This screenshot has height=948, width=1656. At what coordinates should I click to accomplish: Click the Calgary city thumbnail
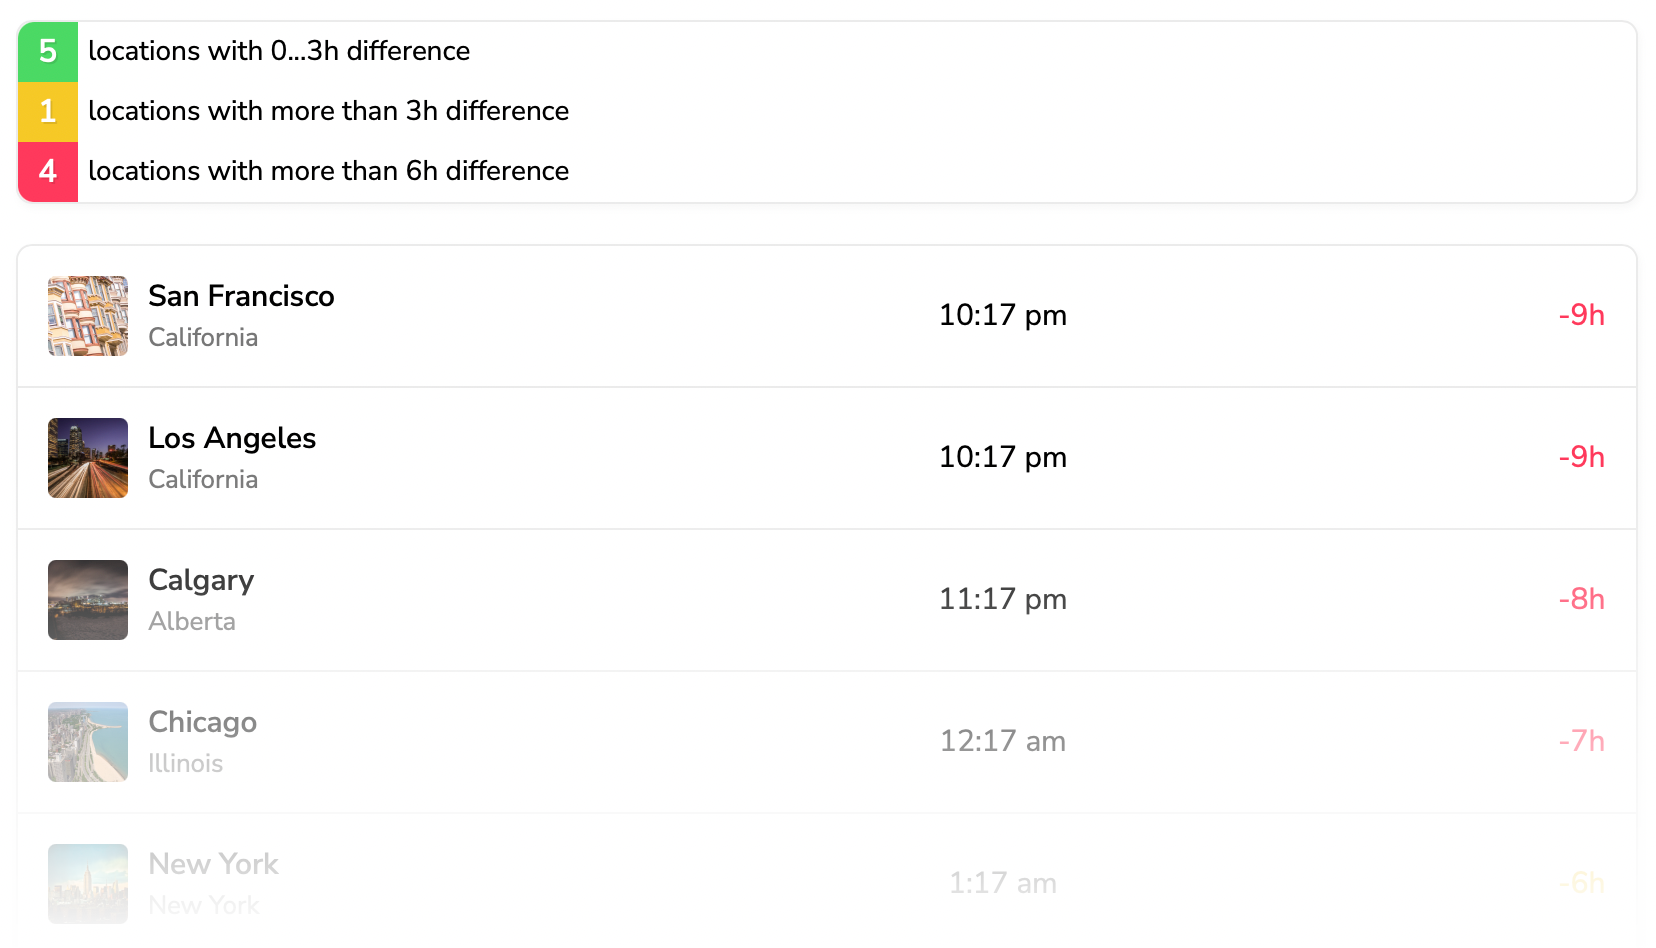coord(88,600)
